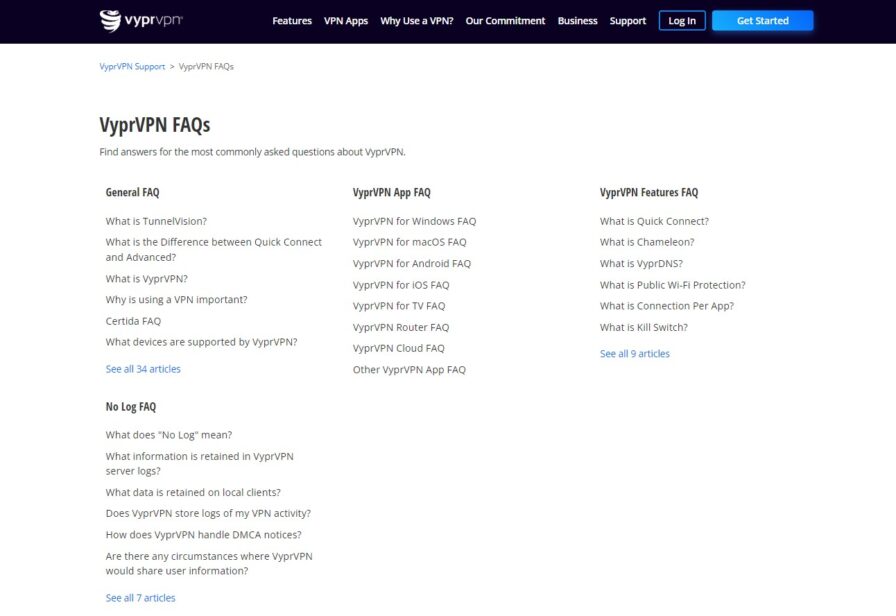Open What is Kill Switch? article
The image size is (896, 616).
(643, 327)
